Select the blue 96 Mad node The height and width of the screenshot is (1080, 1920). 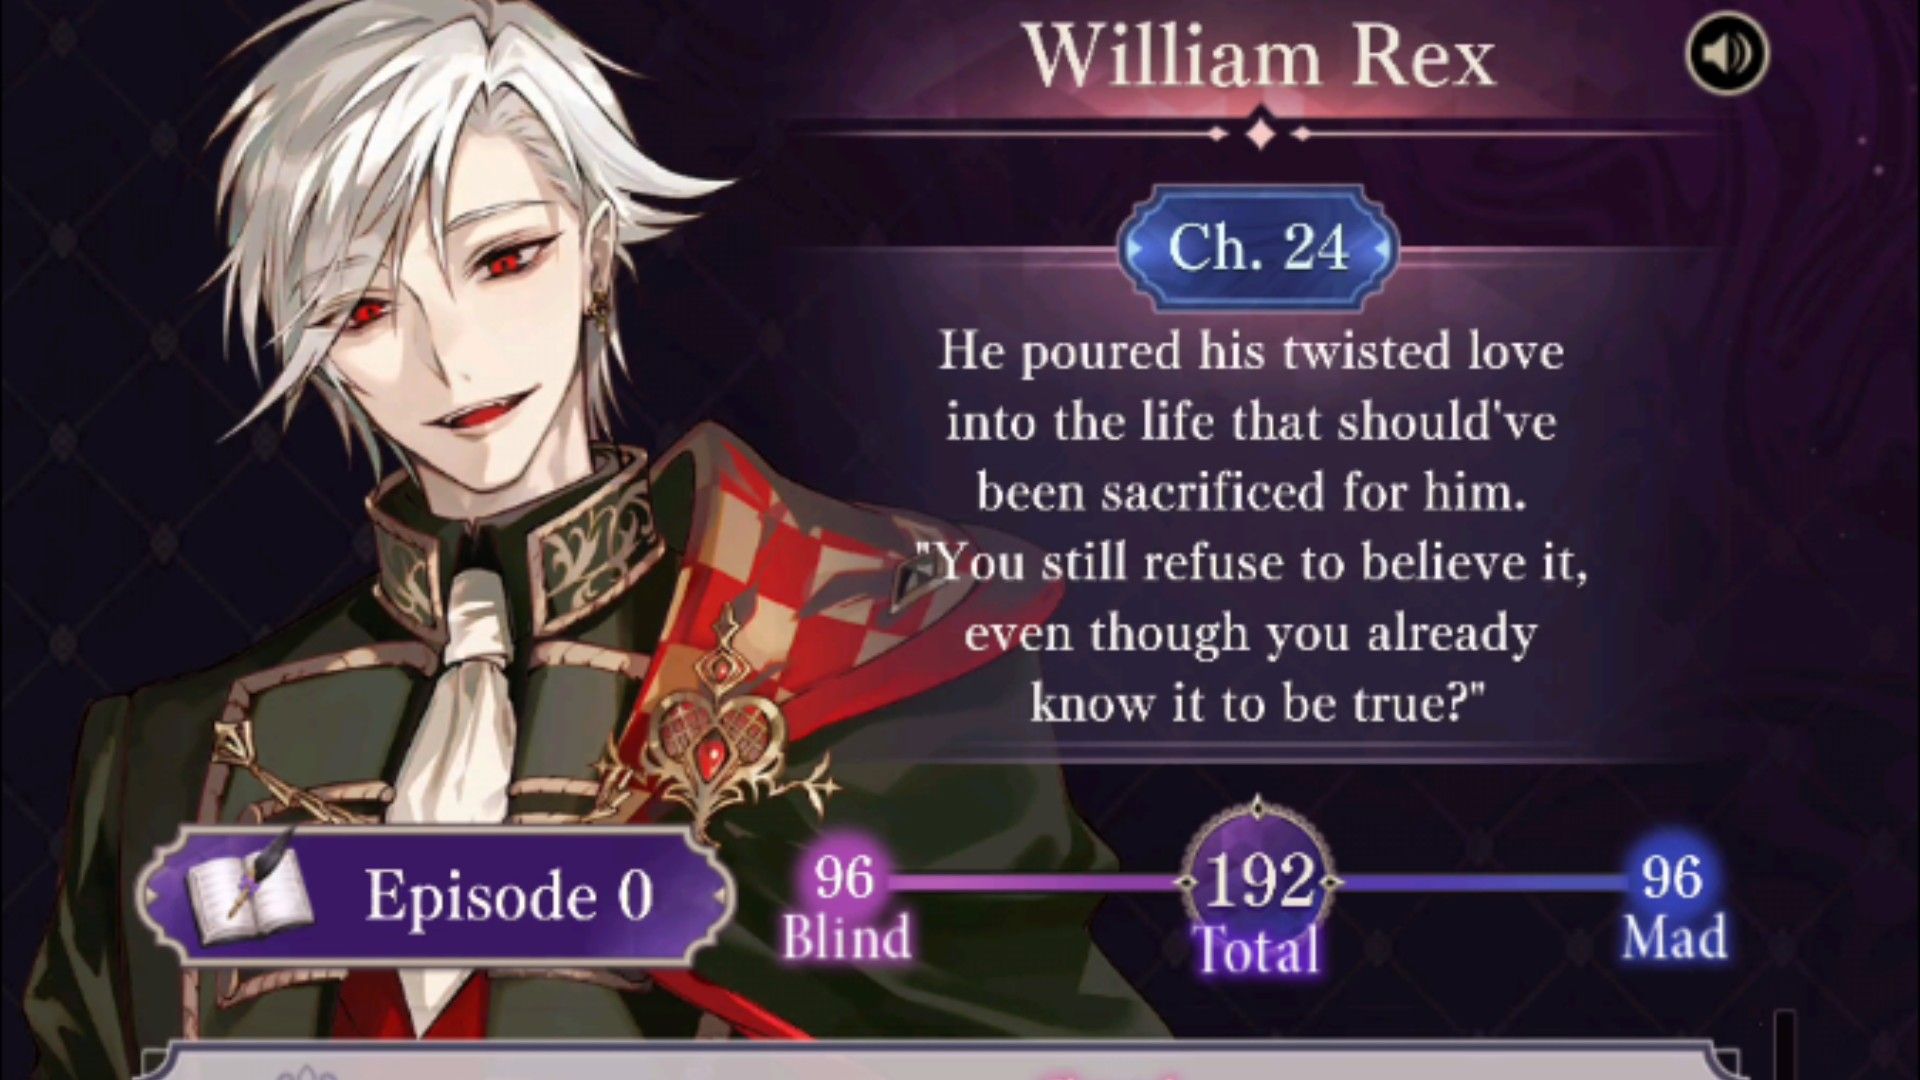1671,877
